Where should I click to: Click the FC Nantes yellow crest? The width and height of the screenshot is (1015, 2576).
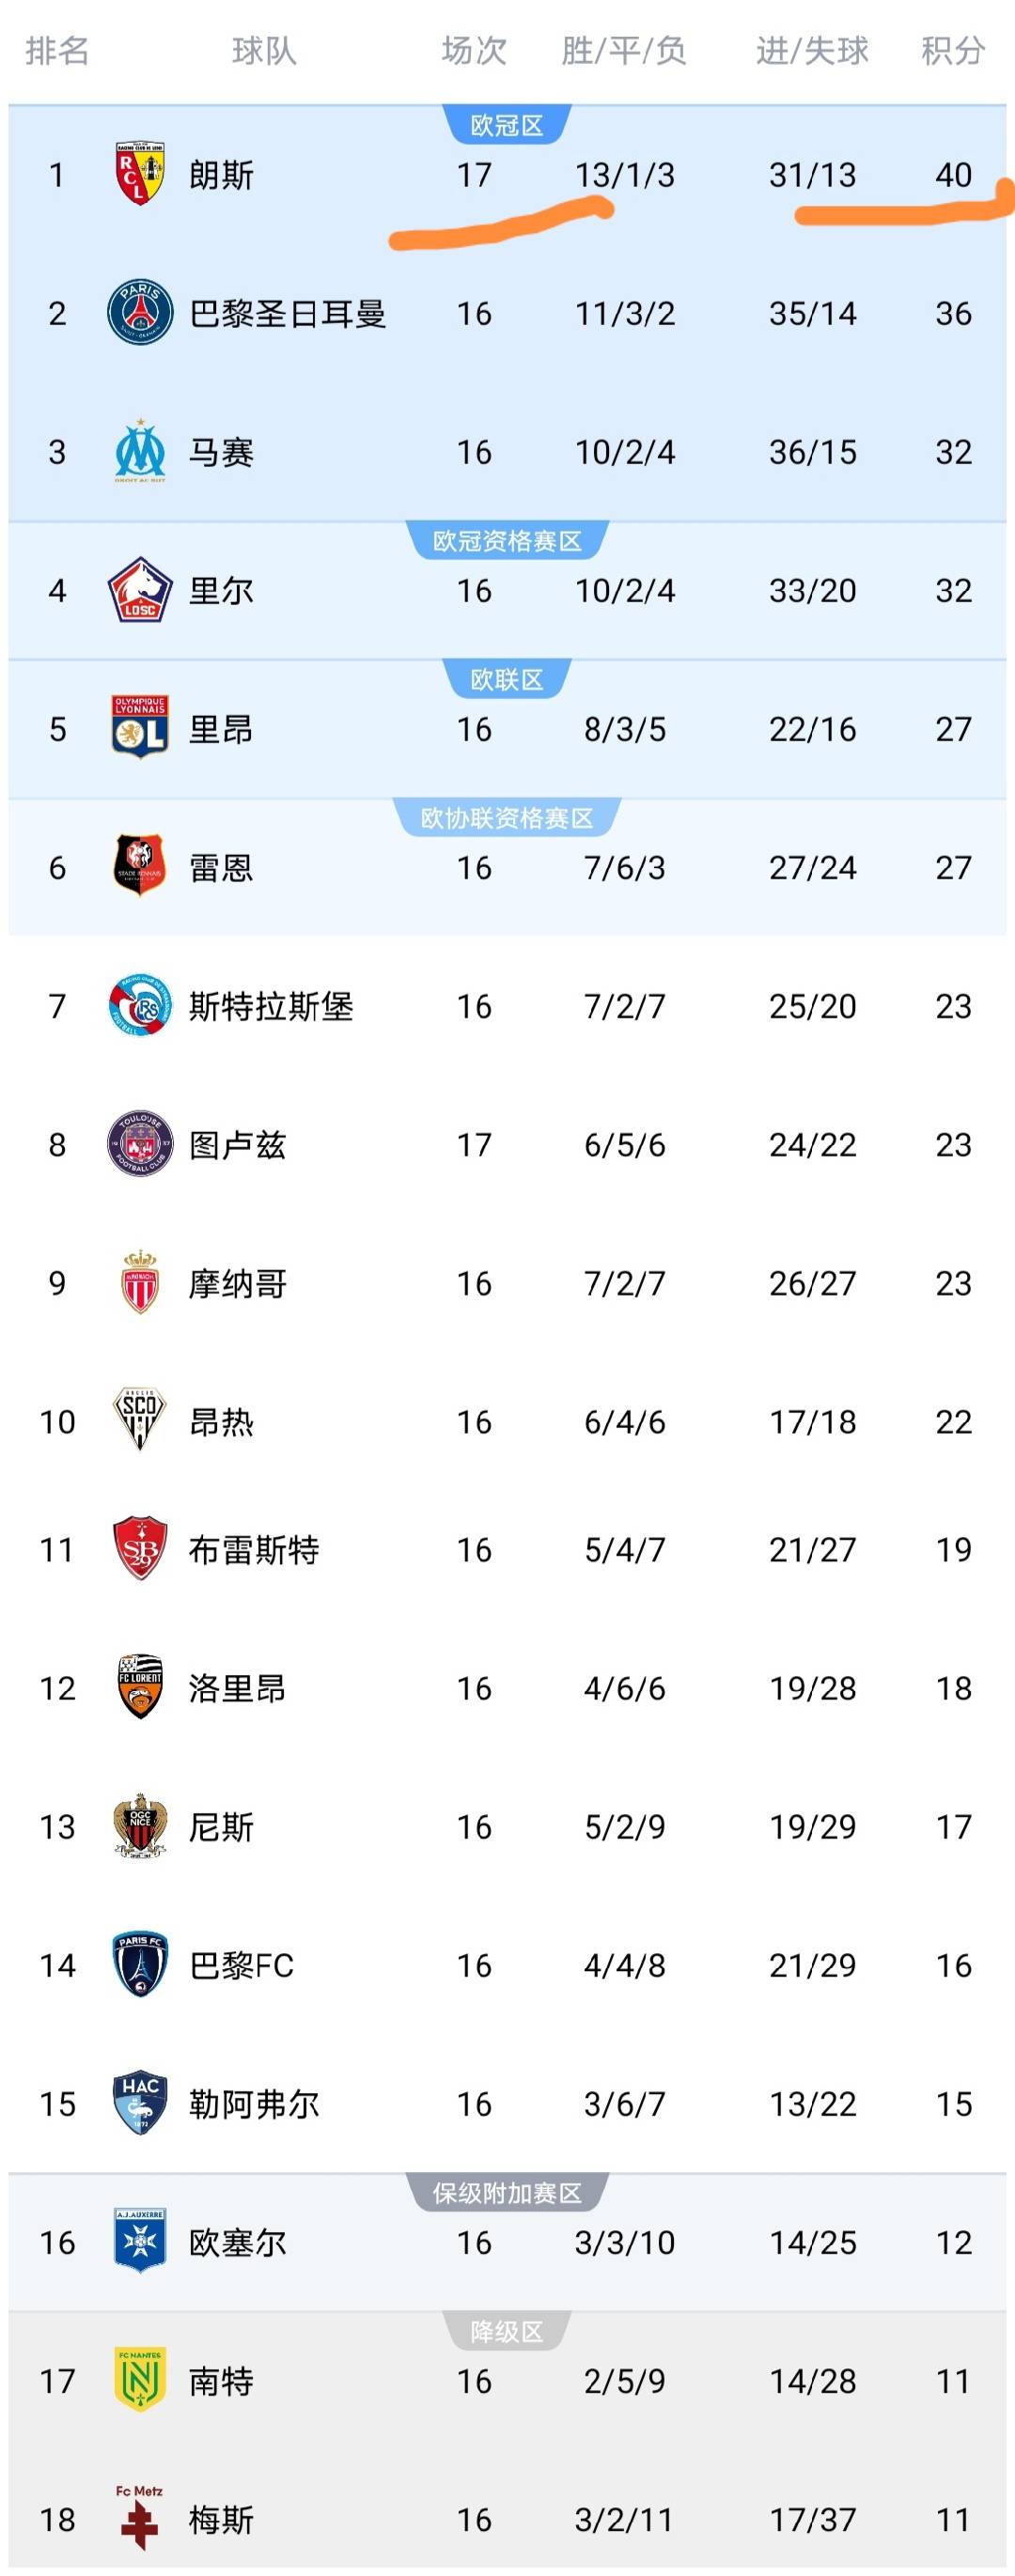coord(139,2380)
